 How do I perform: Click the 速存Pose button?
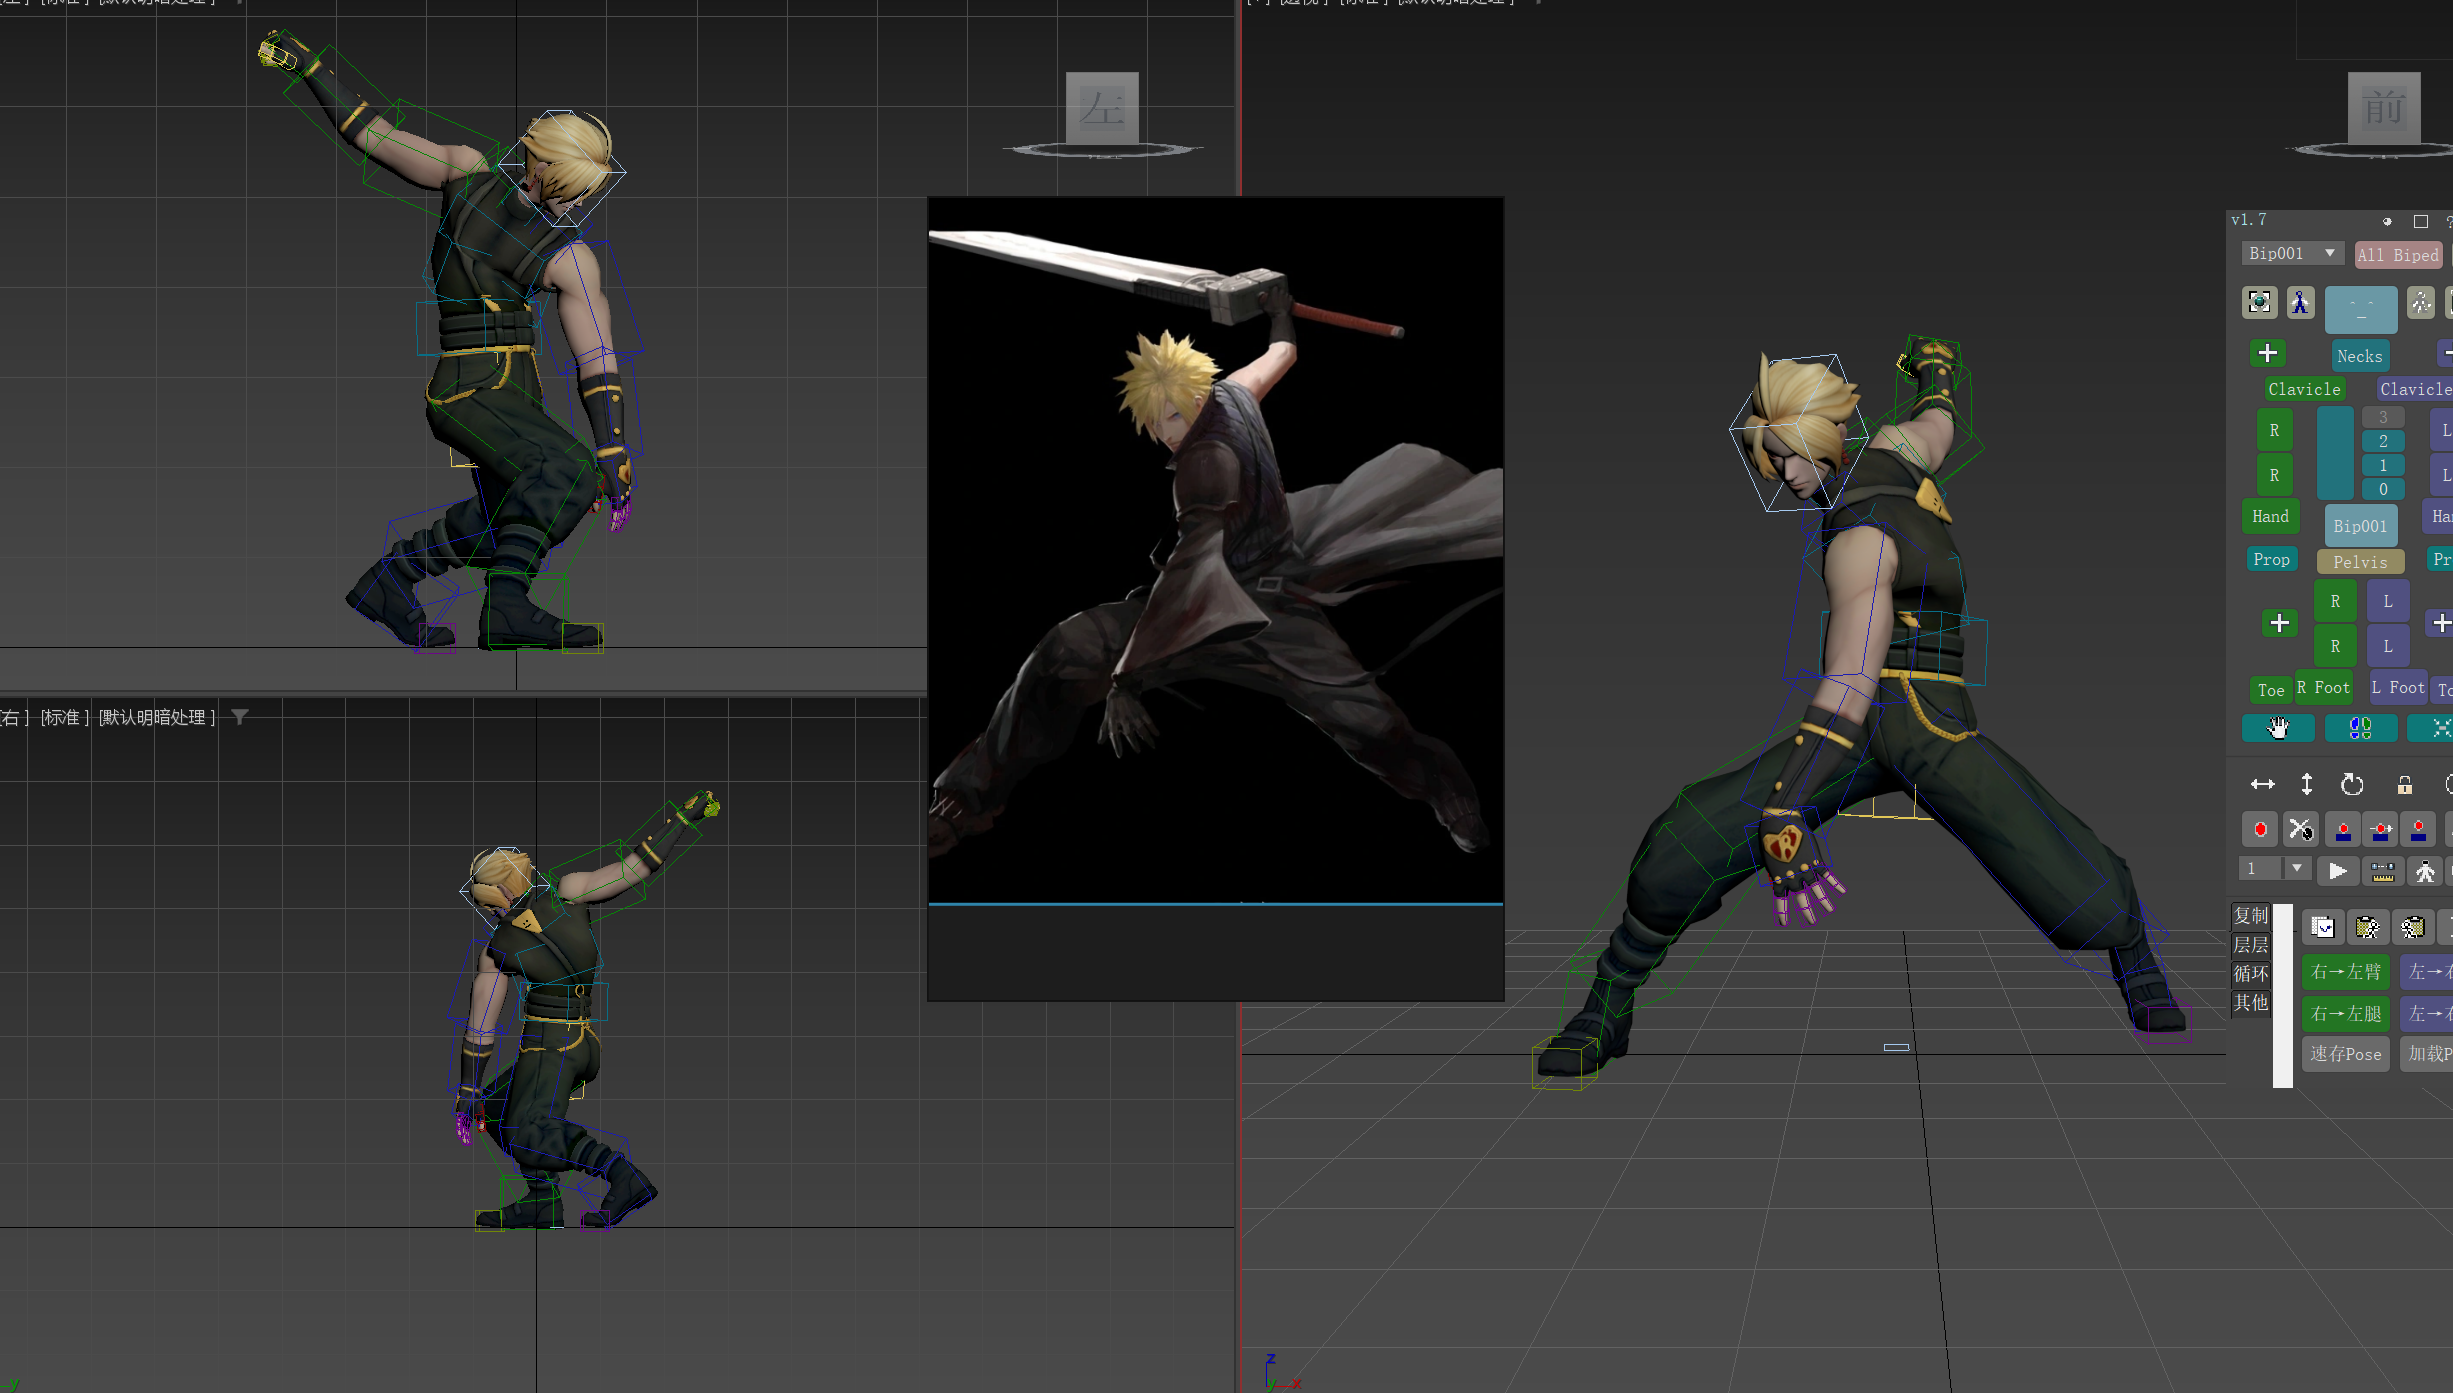click(x=2345, y=1054)
